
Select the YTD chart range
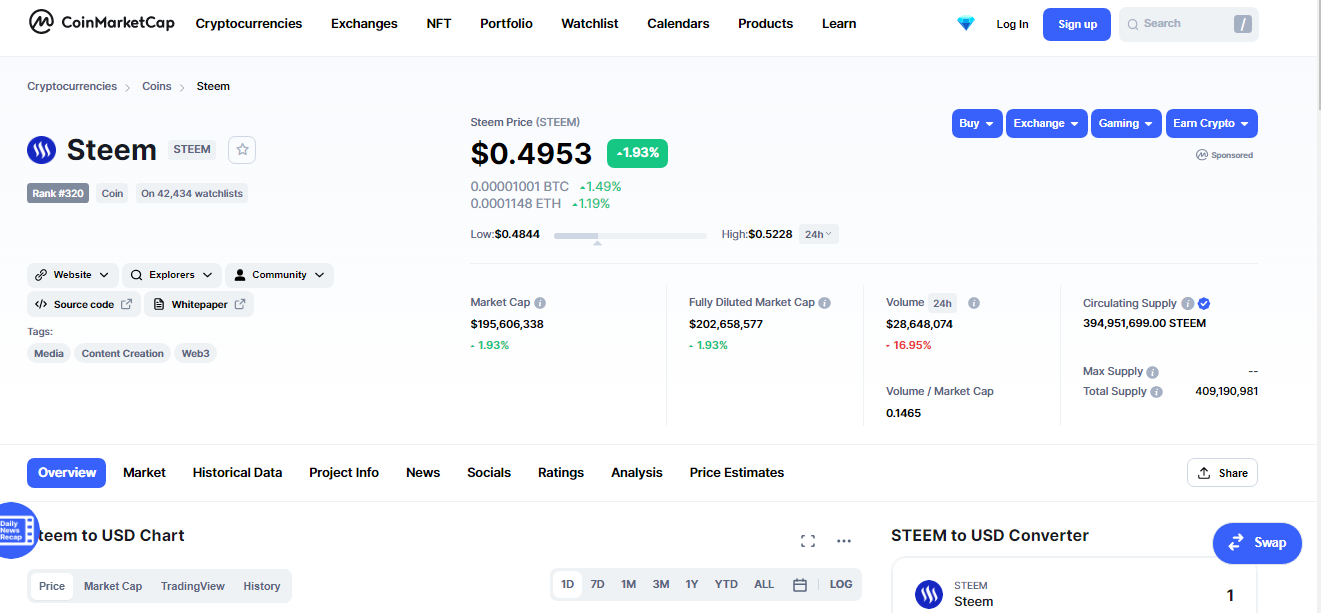point(726,584)
